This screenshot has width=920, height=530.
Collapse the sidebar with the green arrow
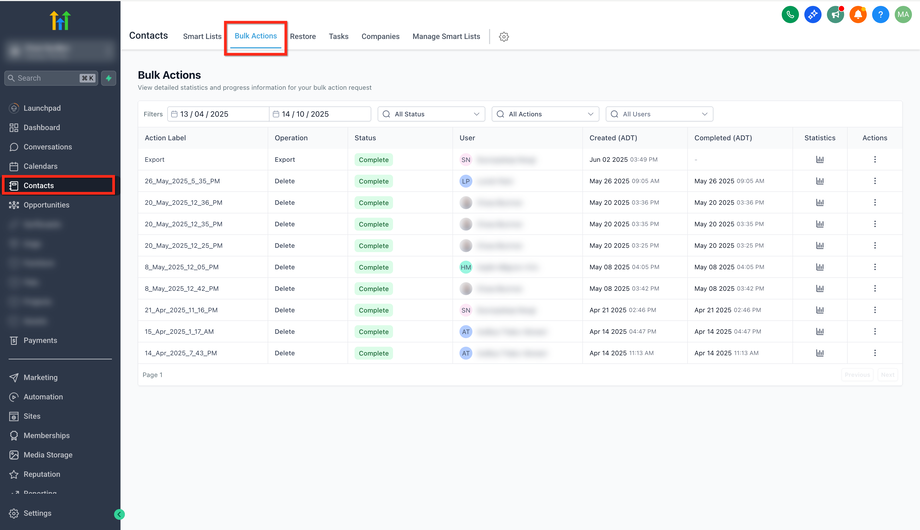click(x=119, y=514)
